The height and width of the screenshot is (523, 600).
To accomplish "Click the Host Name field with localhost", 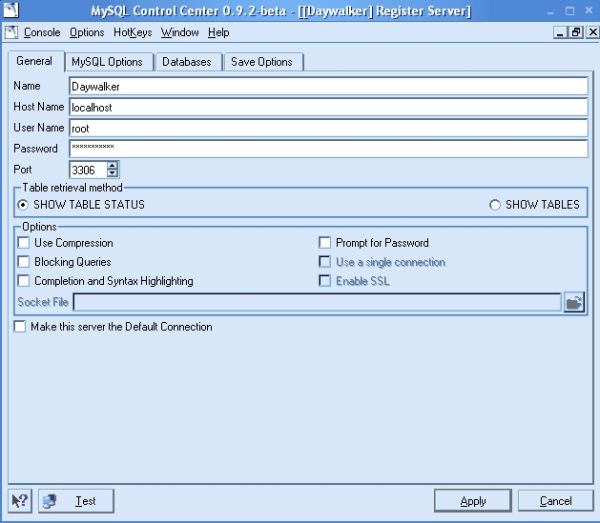I will click(329, 107).
